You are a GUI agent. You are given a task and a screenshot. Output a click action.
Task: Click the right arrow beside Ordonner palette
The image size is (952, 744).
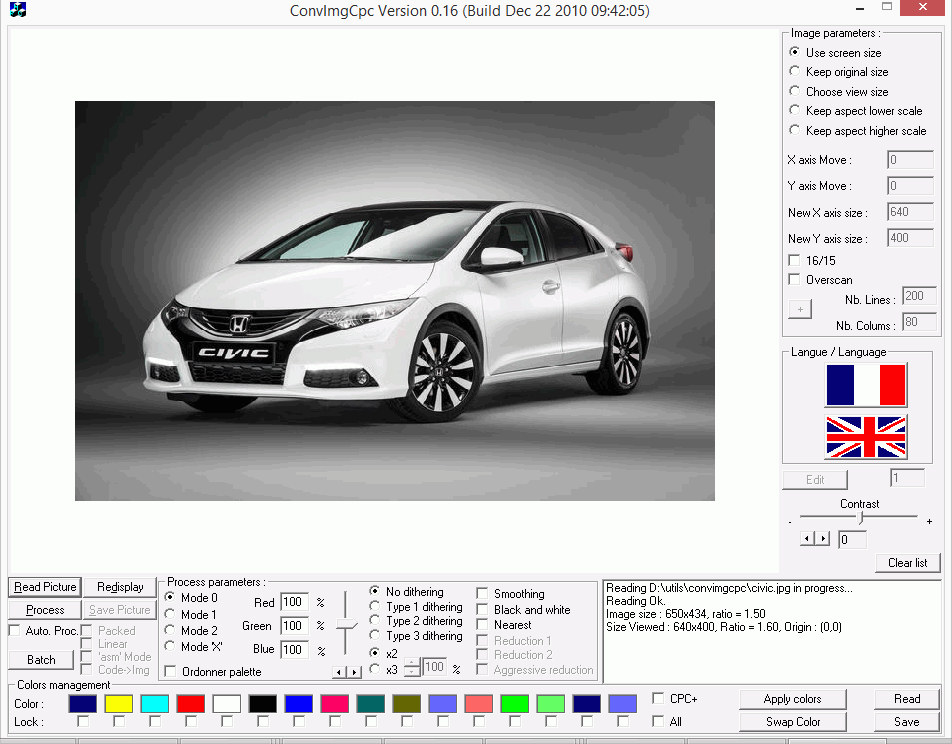[x=355, y=672]
